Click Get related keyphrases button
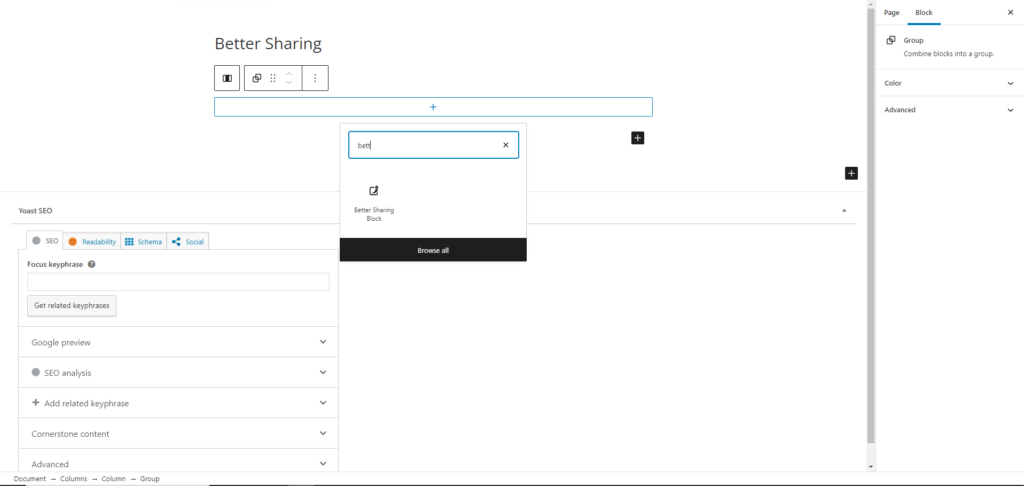1024x486 pixels. 72,306
